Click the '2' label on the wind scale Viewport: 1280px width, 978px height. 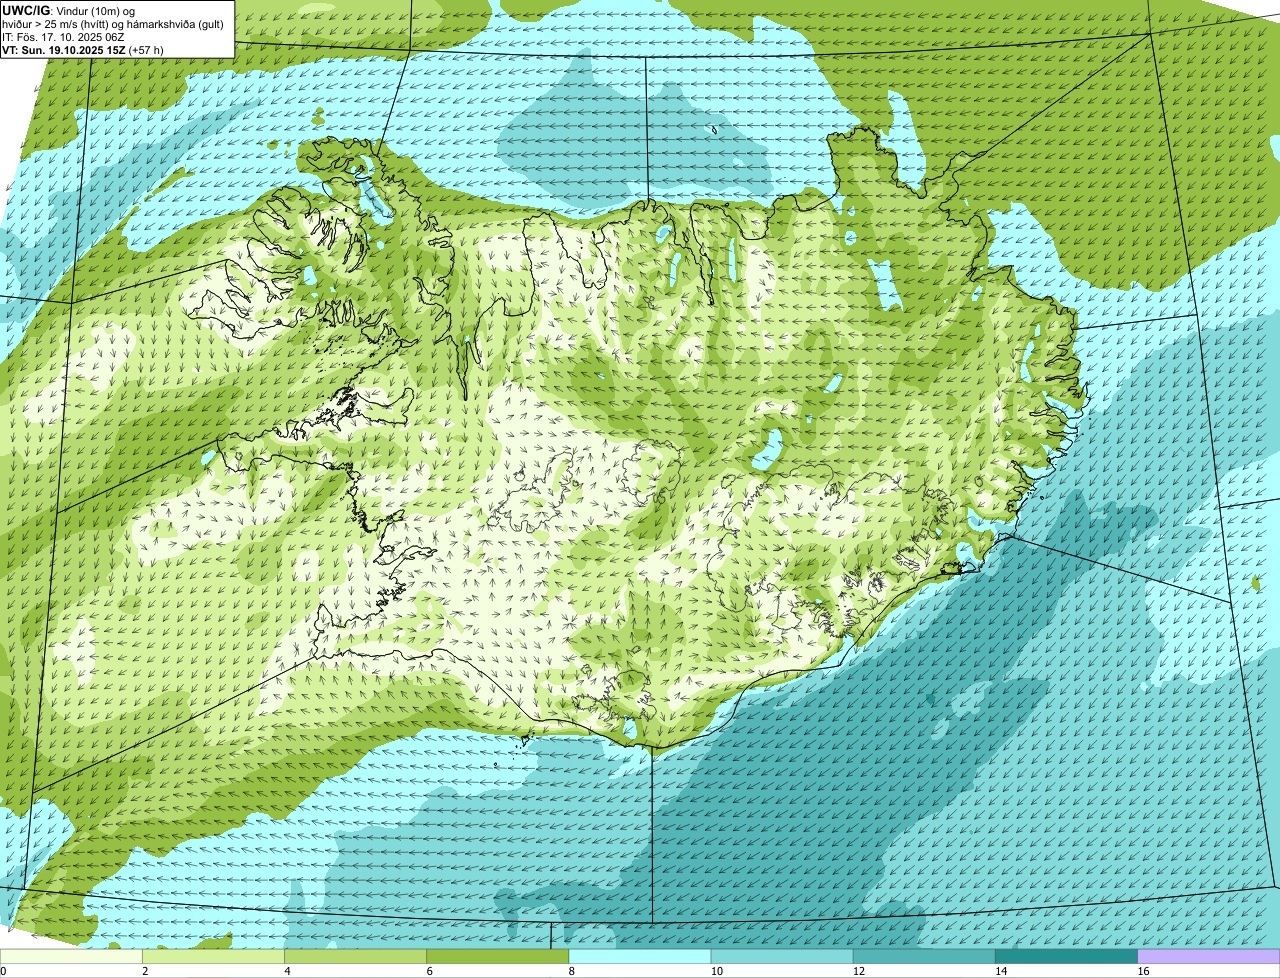click(x=145, y=971)
